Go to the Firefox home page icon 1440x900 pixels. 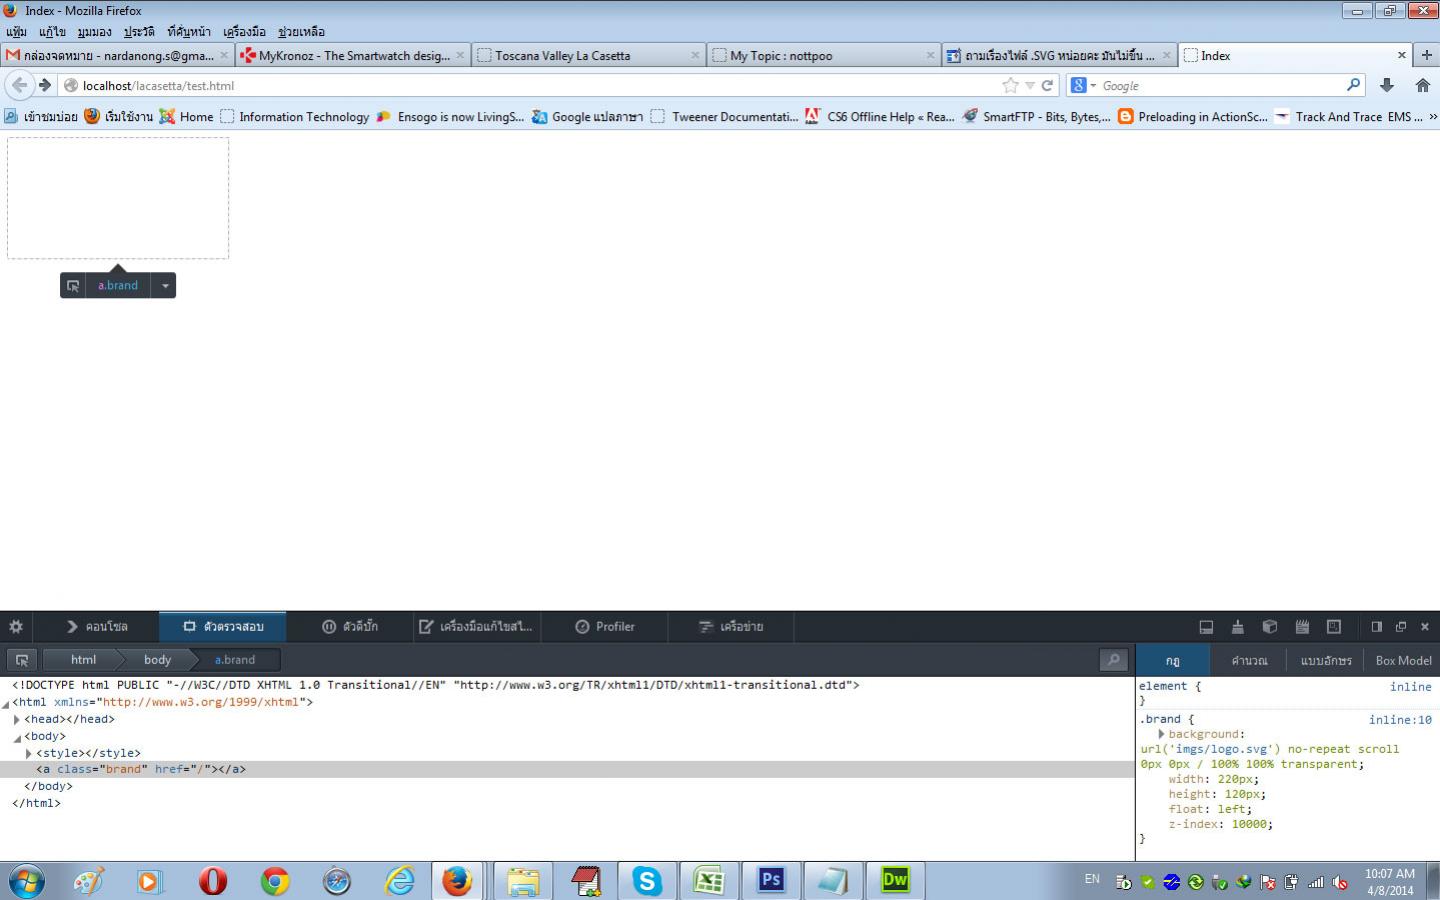(x=1423, y=86)
